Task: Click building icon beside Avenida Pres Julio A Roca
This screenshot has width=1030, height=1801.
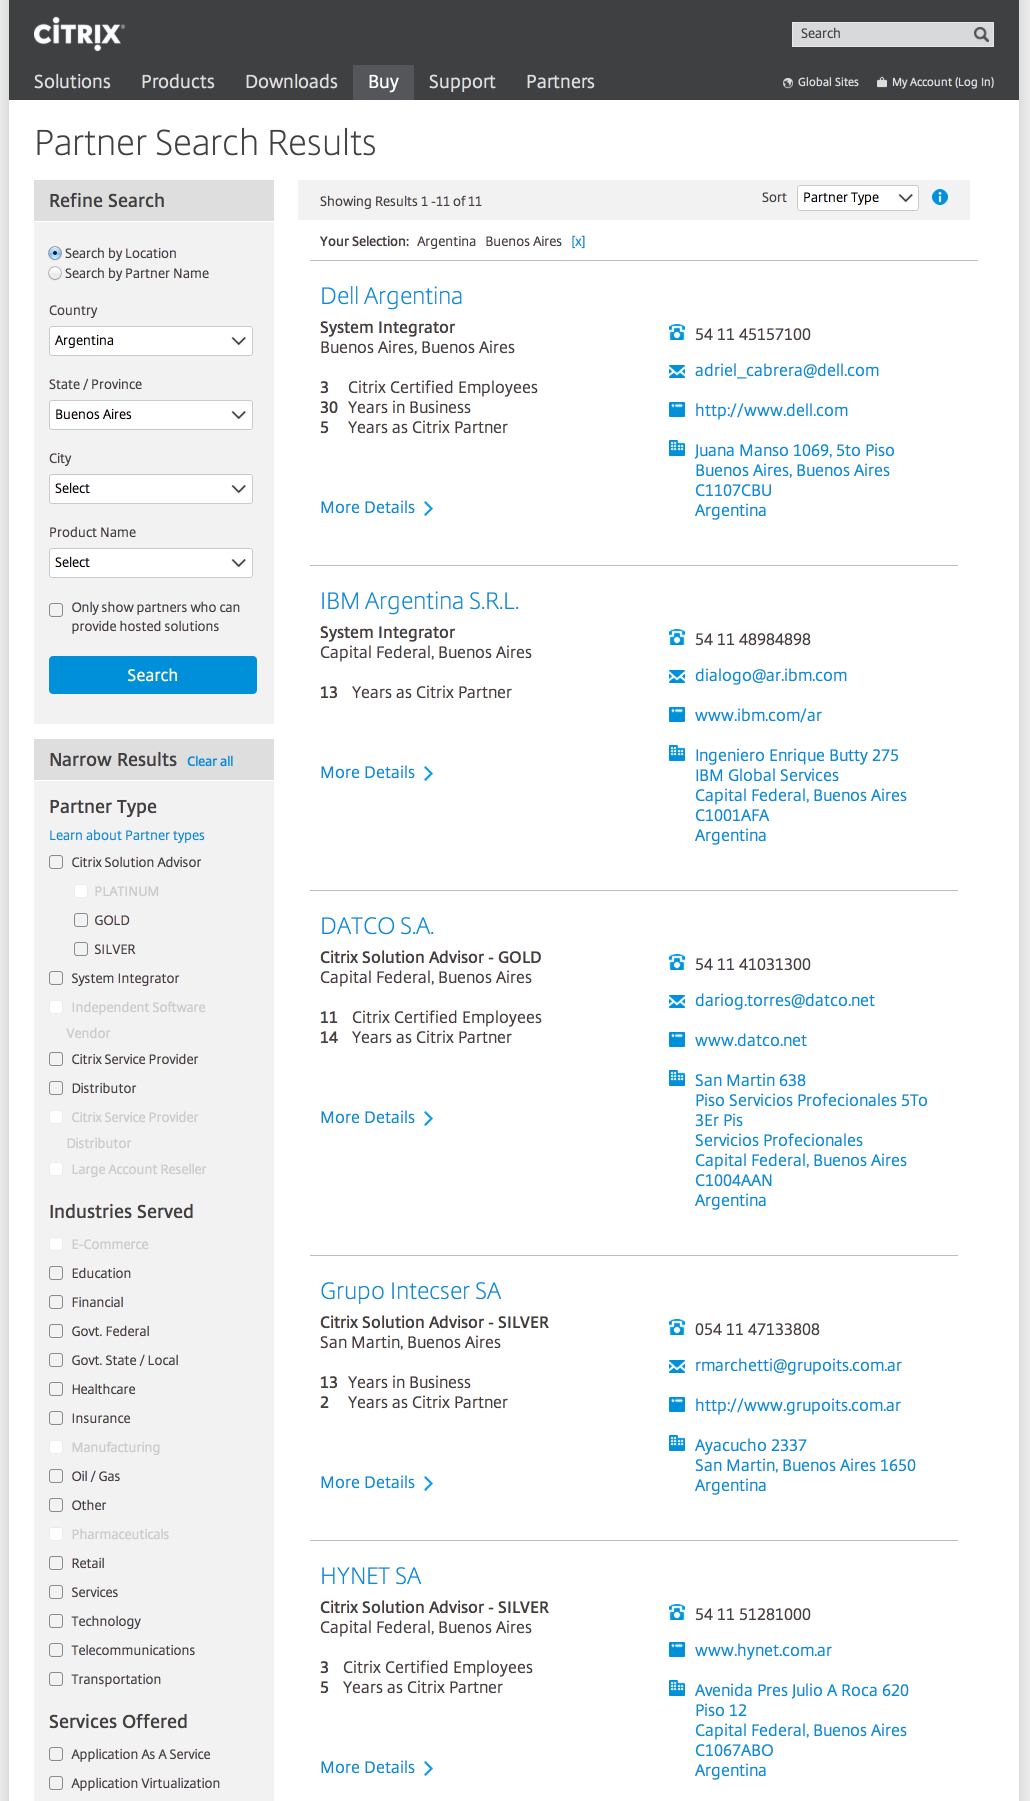Action: 677,1688
